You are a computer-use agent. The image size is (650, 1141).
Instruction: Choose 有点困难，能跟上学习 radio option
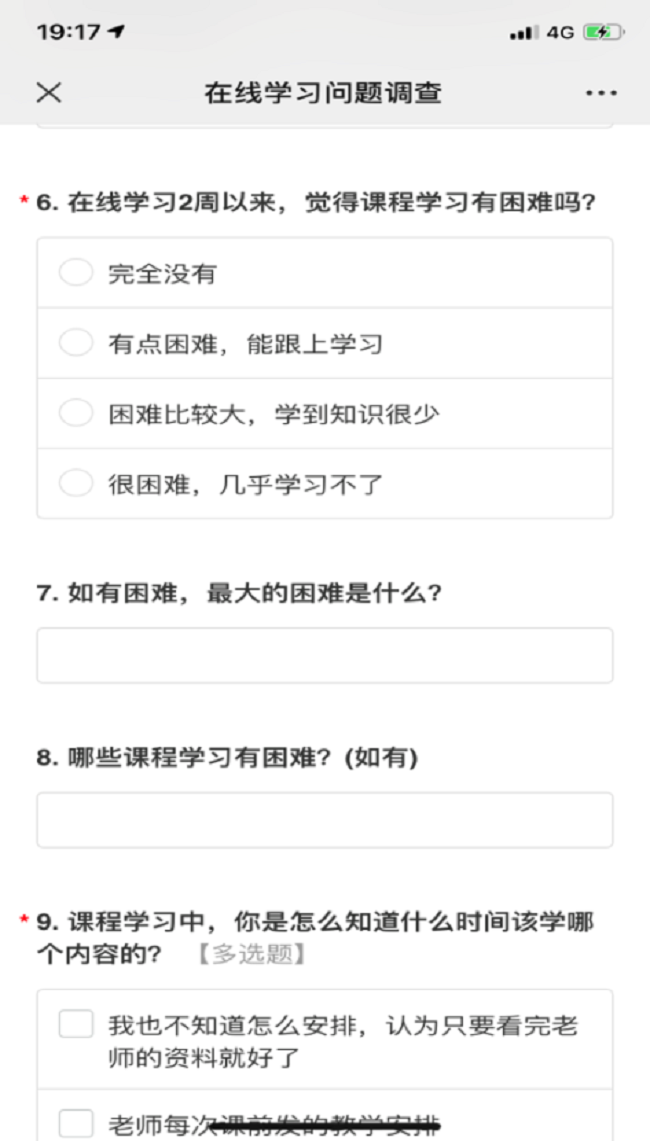click(x=76, y=343)
